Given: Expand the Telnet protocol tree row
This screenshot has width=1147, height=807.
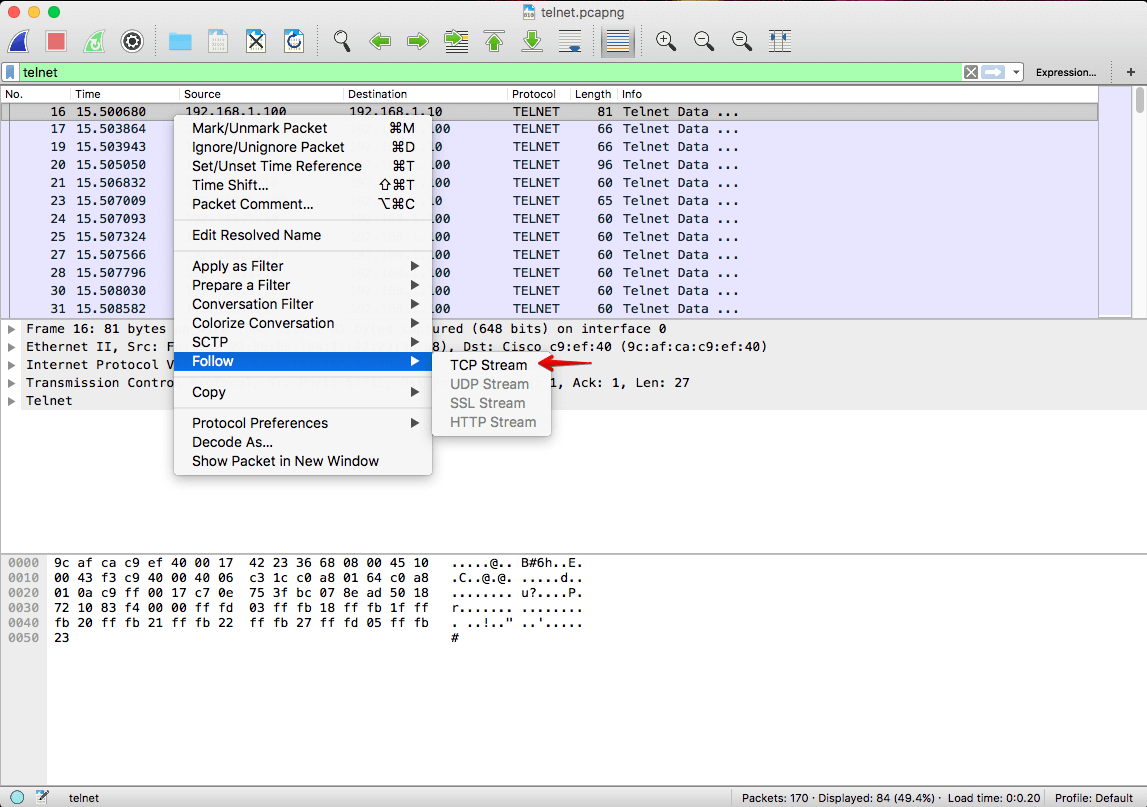Looking at the screenshot, I should 11,401.
